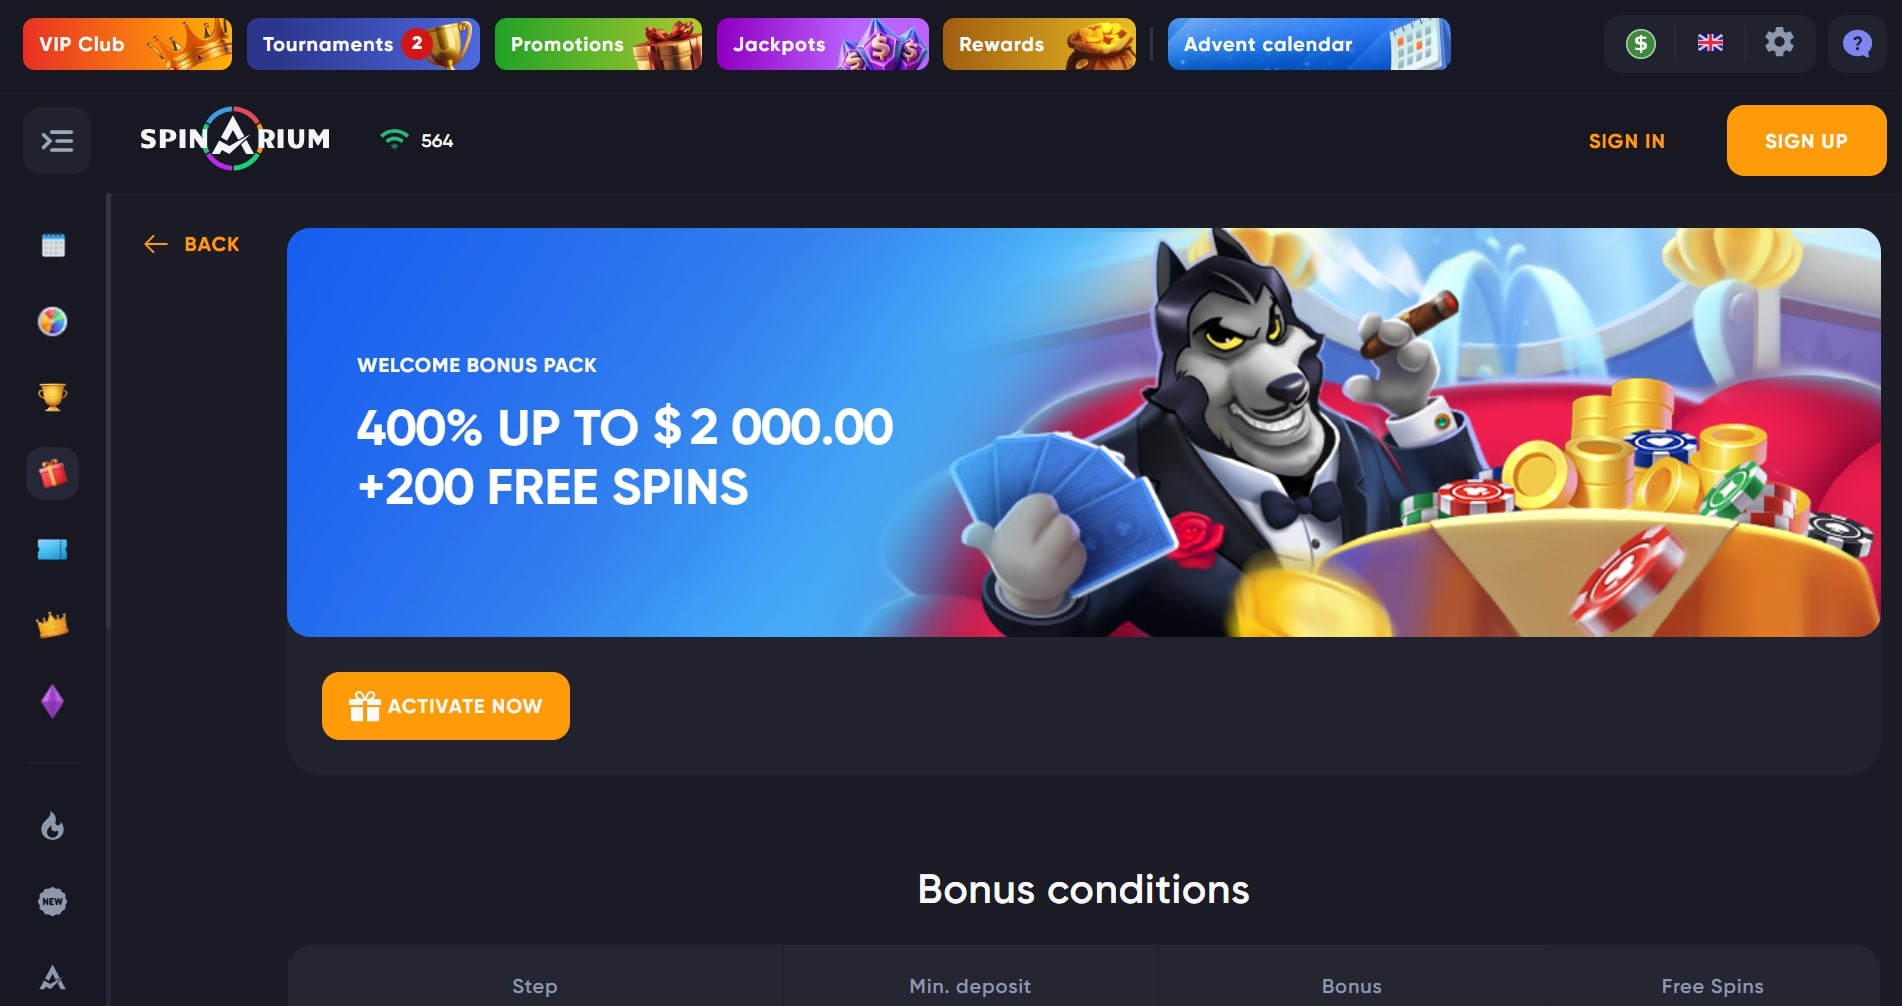1902x1006 pixels.
Task: Expand the sidebar menu toggle icon
Action: click(57, 141)
